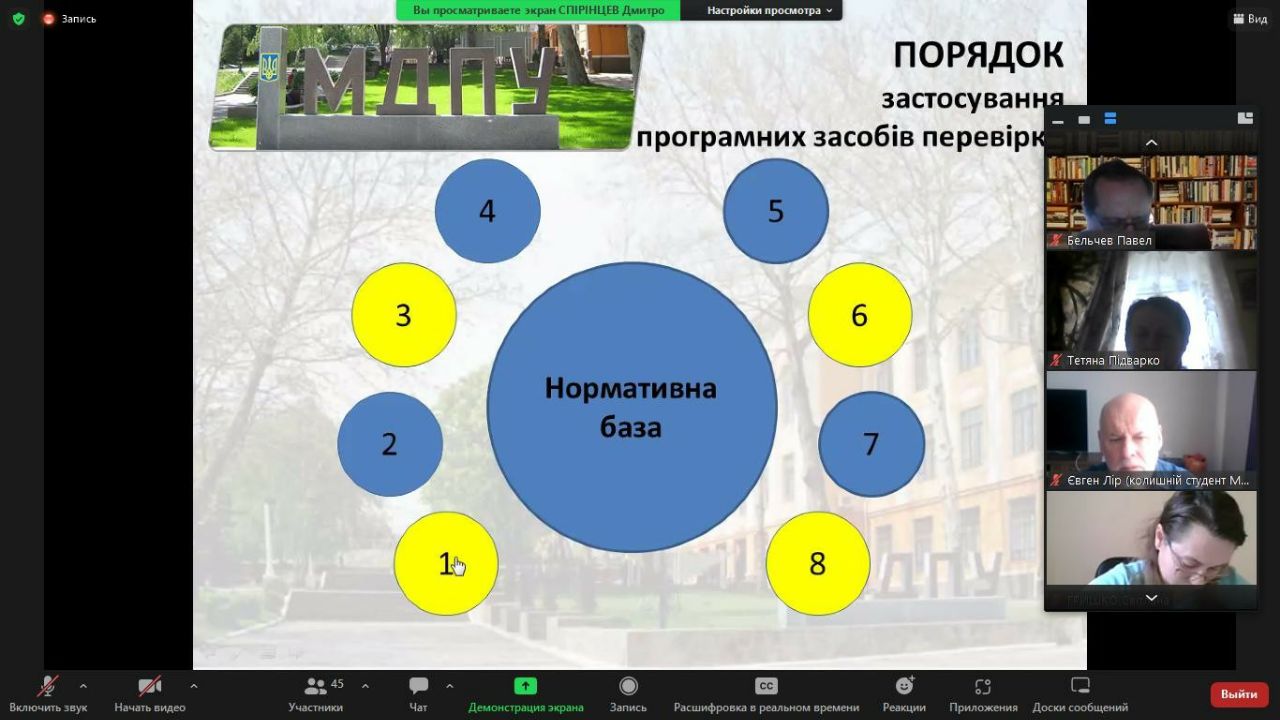Viewport: 1280px width, 720px height.
Task: Select Євген Лір video thumbnail
Action: pyautogui.click(x=1151, y=430)
